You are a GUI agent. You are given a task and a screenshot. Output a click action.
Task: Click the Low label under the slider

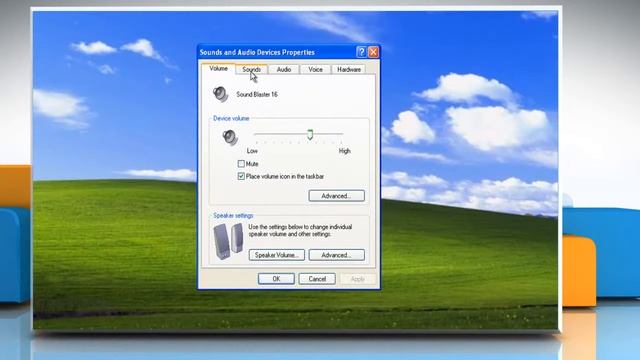click(252, 151)
